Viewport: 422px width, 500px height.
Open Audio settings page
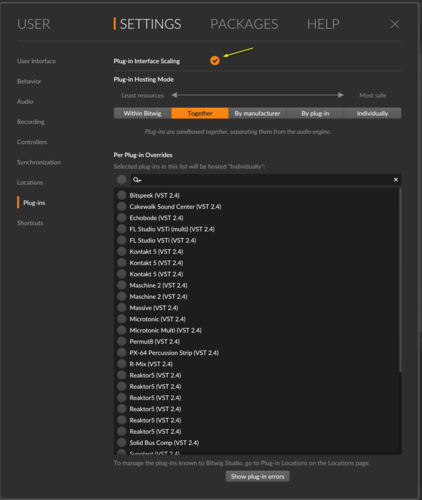25,102
